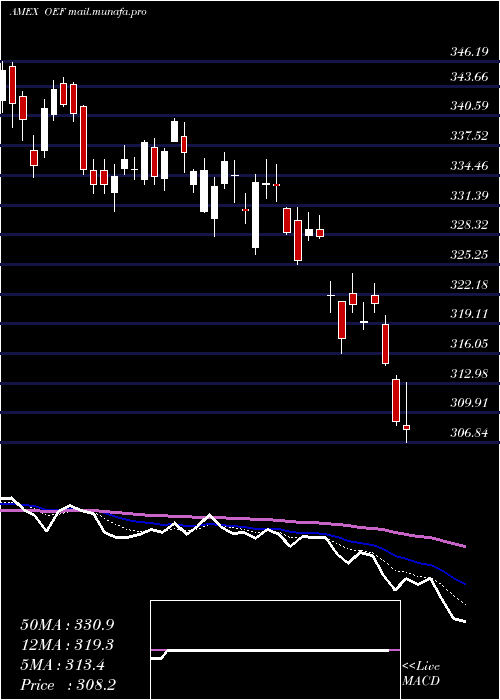
Task: Select the 343.66 price level label
Action: coord(469,77)
